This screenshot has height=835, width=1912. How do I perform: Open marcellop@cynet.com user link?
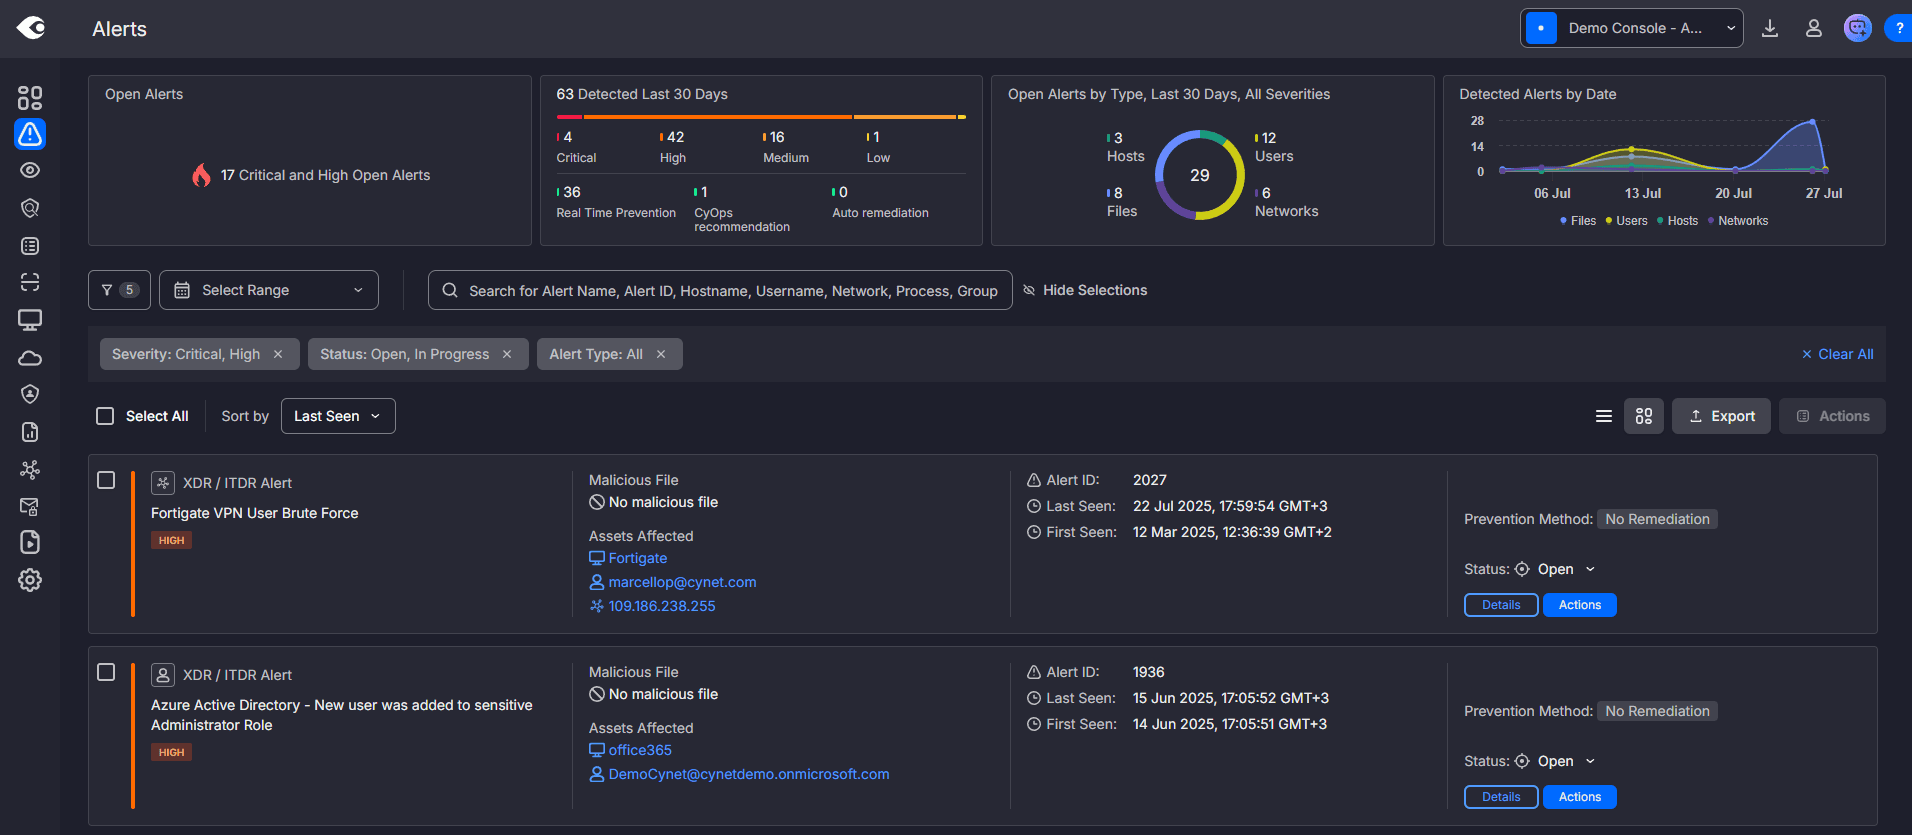(682, 582)
